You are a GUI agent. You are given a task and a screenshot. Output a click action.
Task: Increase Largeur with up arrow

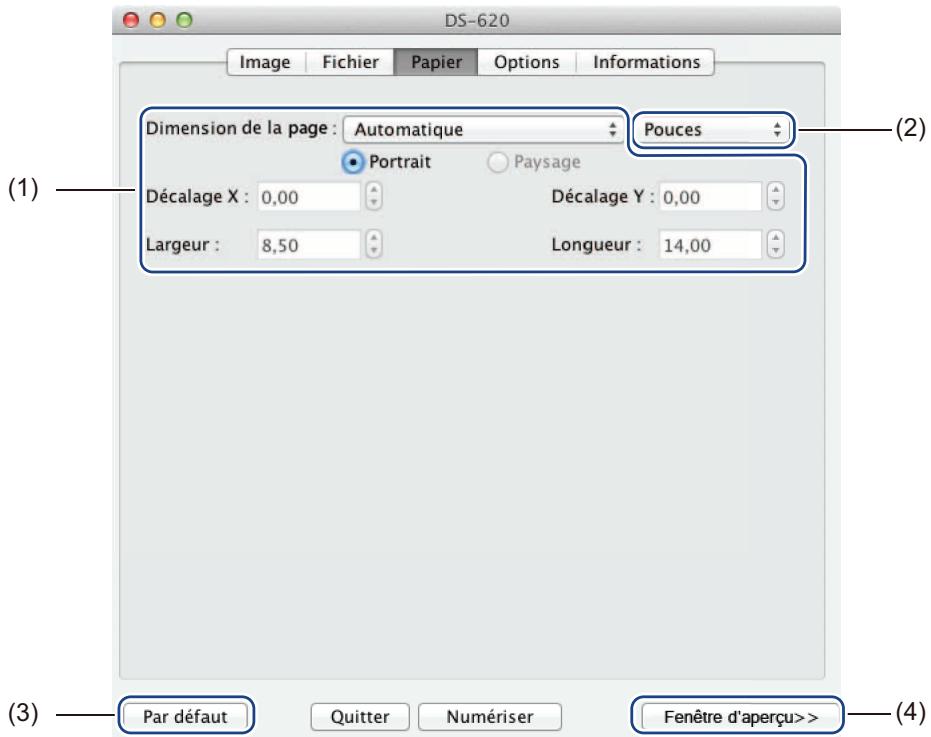pos(373,238)
